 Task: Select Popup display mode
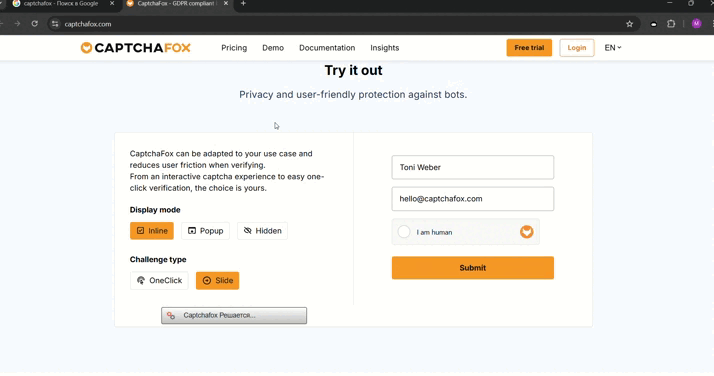(205, 231)
